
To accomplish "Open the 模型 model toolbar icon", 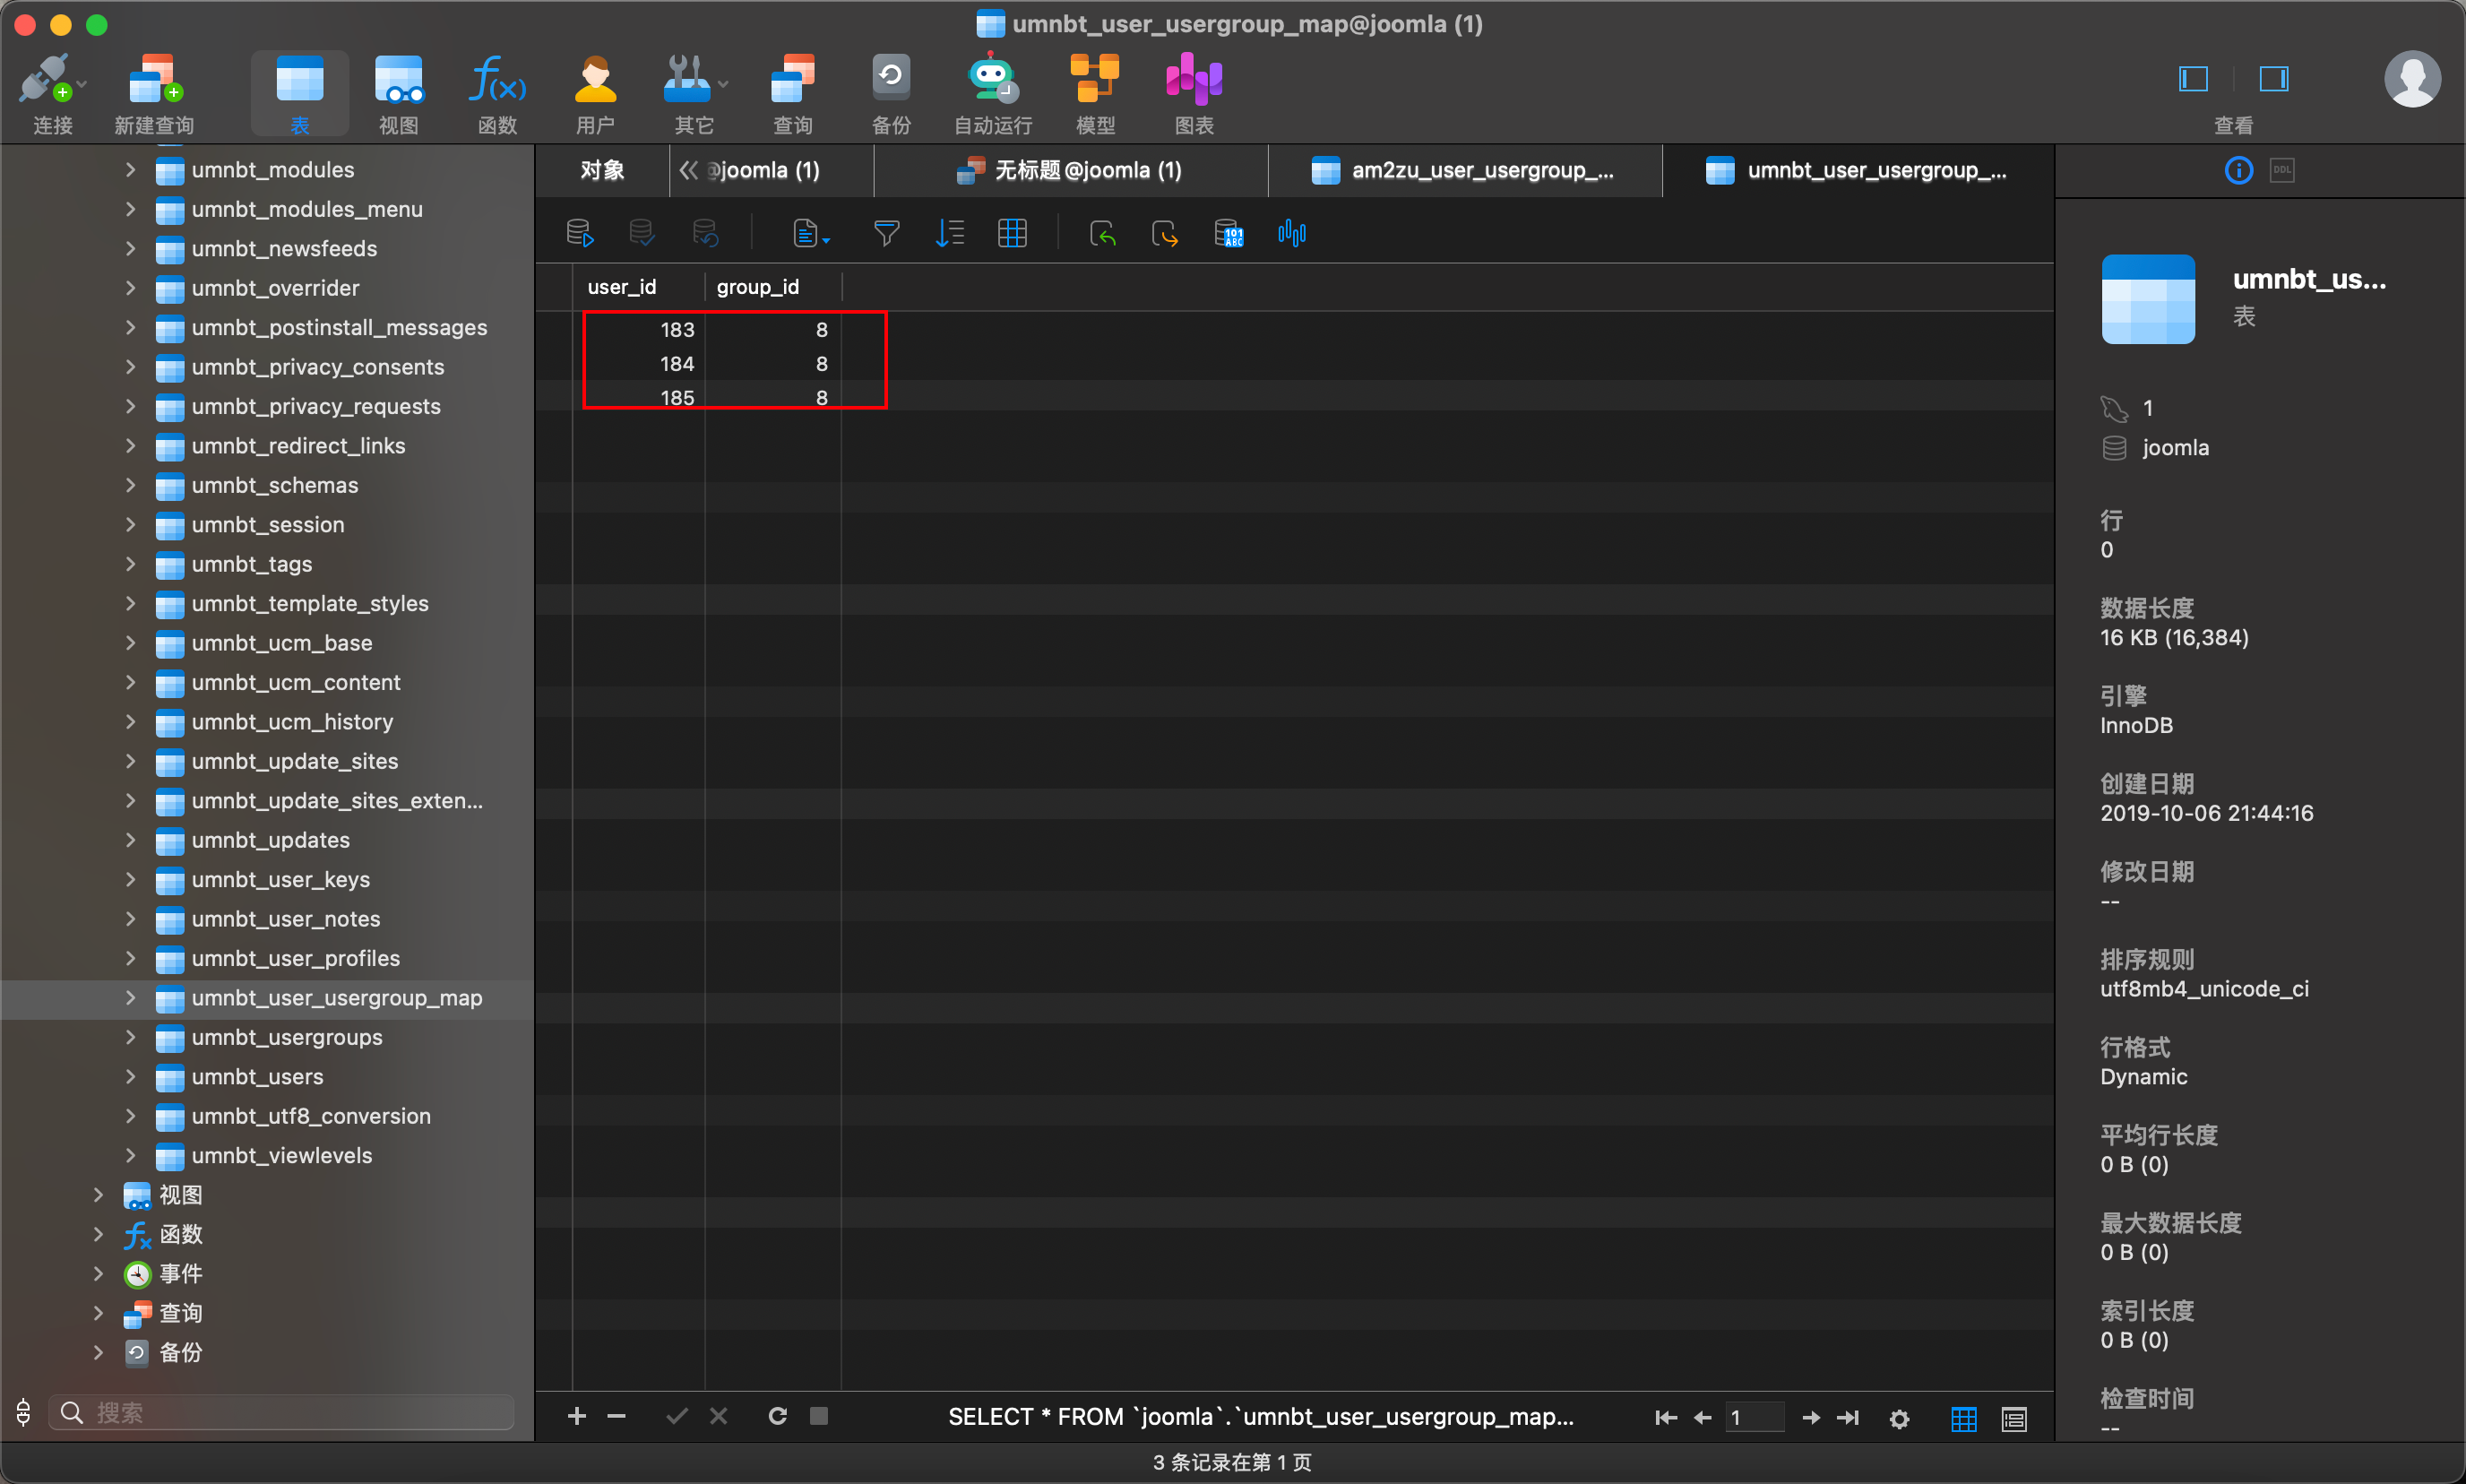I will point(1095,93).
